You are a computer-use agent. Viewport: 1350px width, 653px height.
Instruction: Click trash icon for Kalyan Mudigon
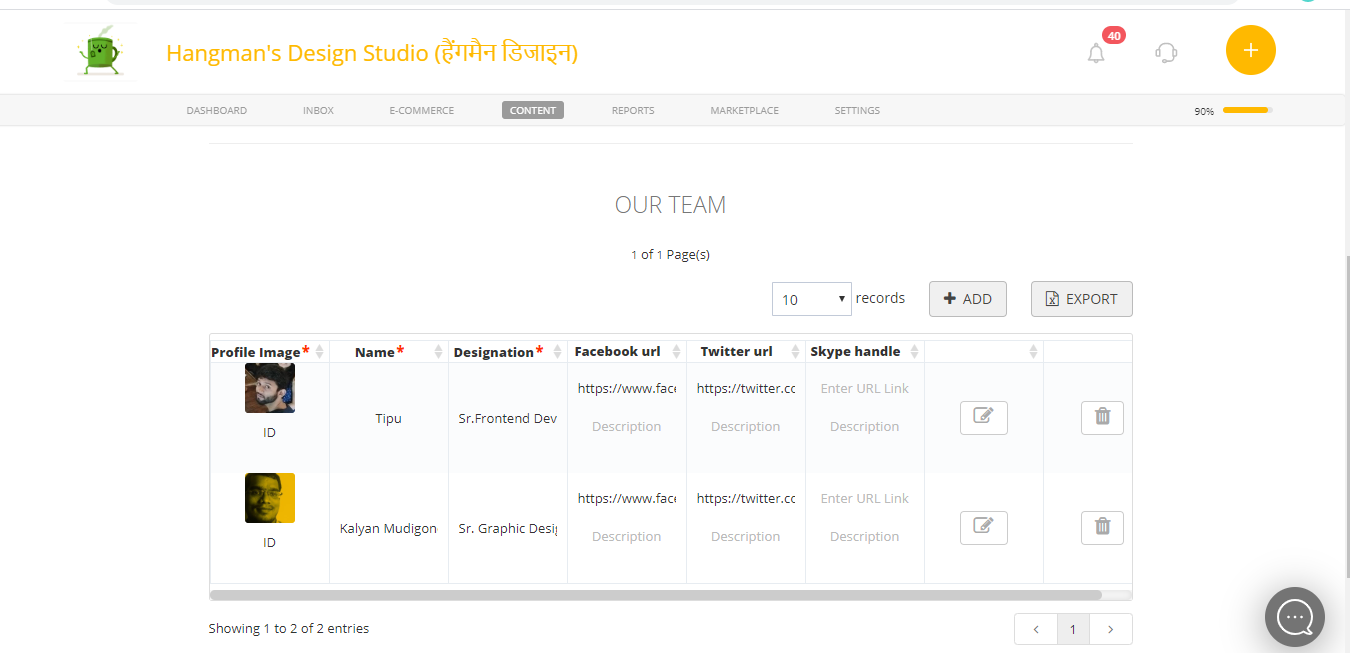coord(1102,527)
